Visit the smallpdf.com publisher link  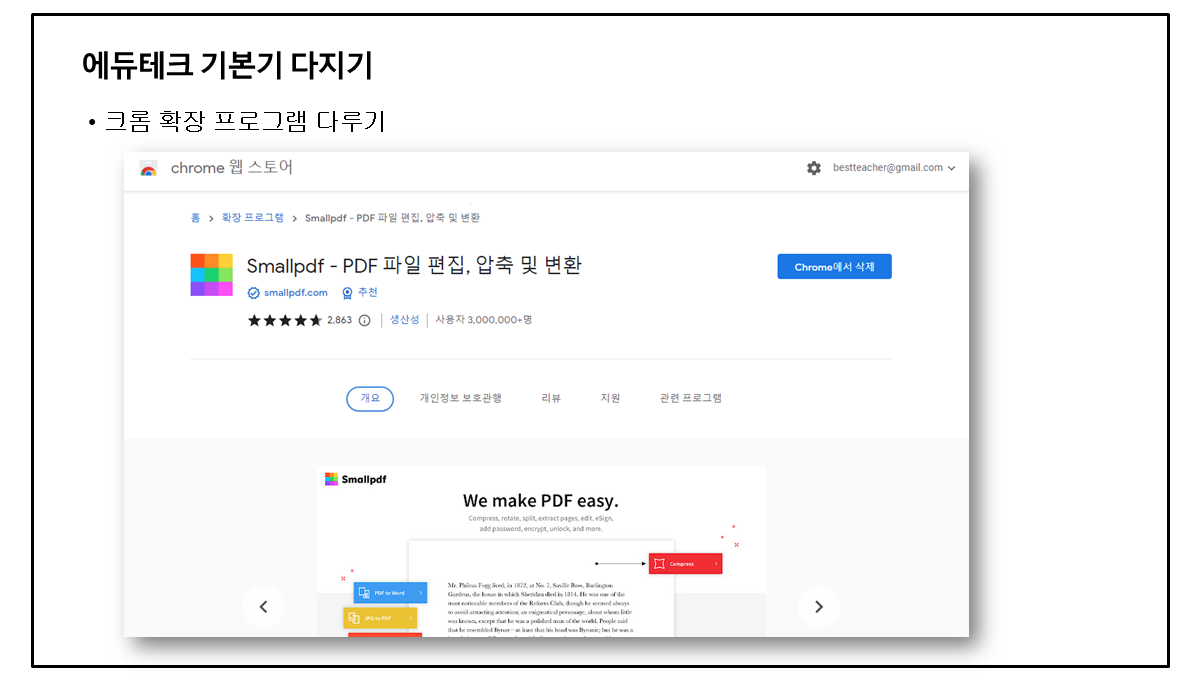pyautogui.click(x=296, y=293)
